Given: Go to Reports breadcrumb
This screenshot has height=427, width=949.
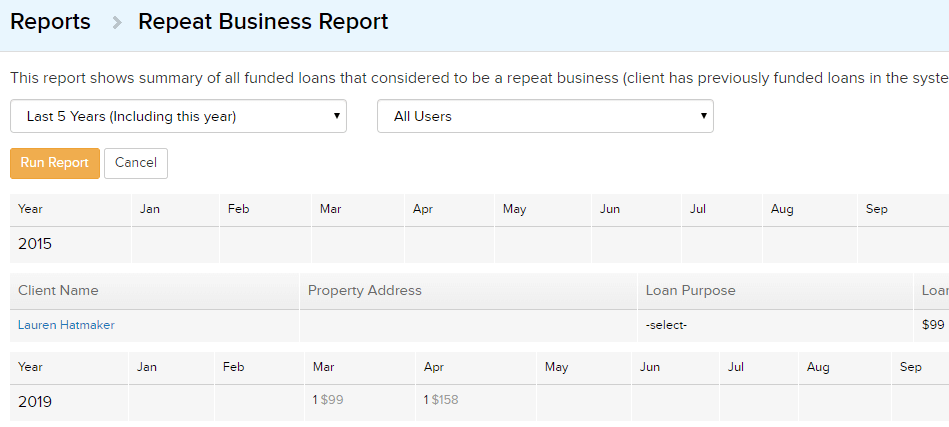Looking at the screenshot, I should point(50,22).
